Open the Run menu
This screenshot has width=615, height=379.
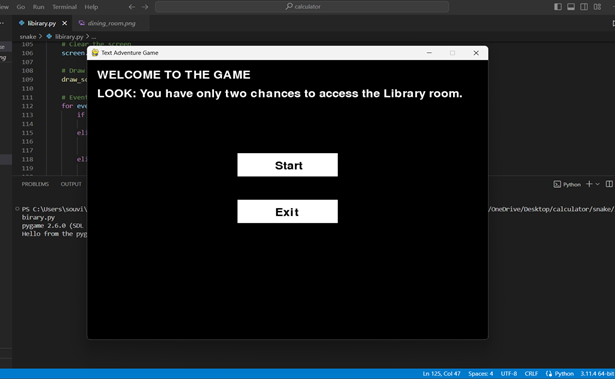click(38, 7)
